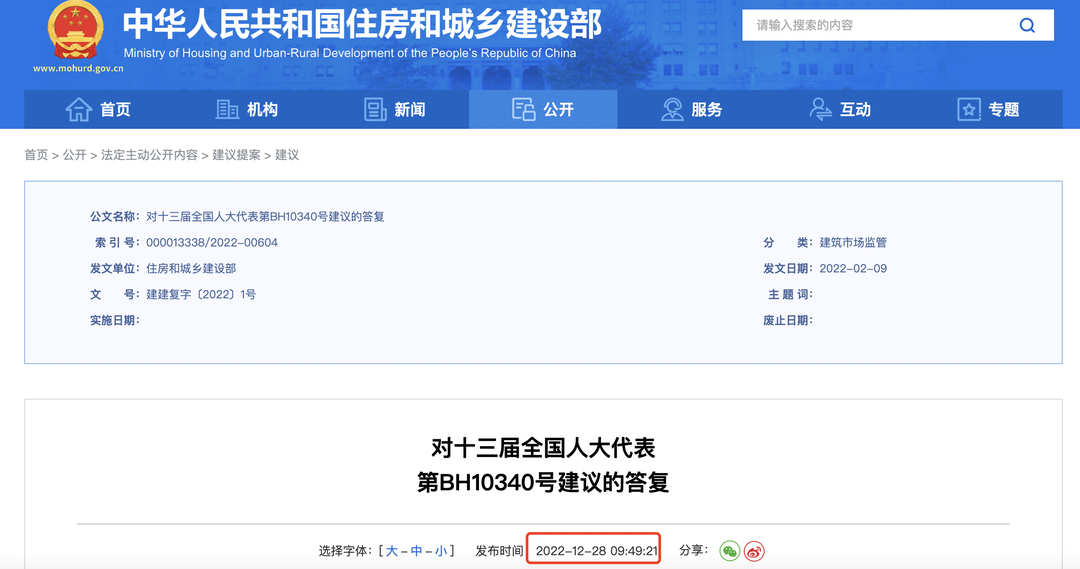1080x569 pixels.
Task: Click the star icon for 专题
Action: 969,110
